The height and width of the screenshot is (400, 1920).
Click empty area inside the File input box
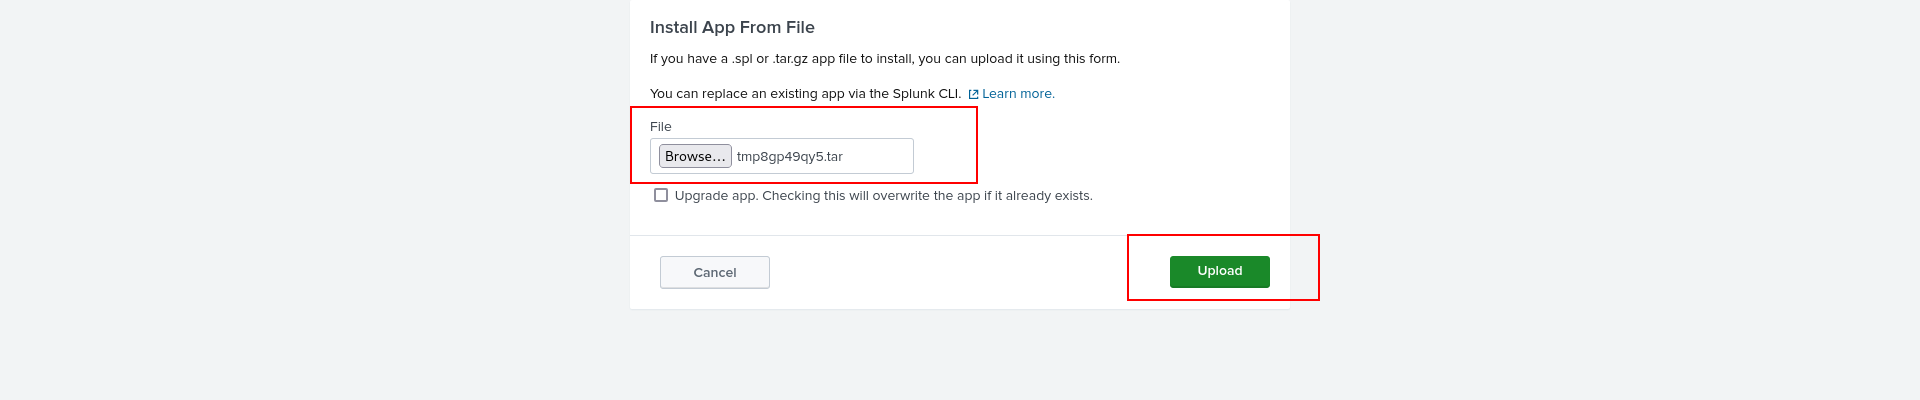[878, 156]
